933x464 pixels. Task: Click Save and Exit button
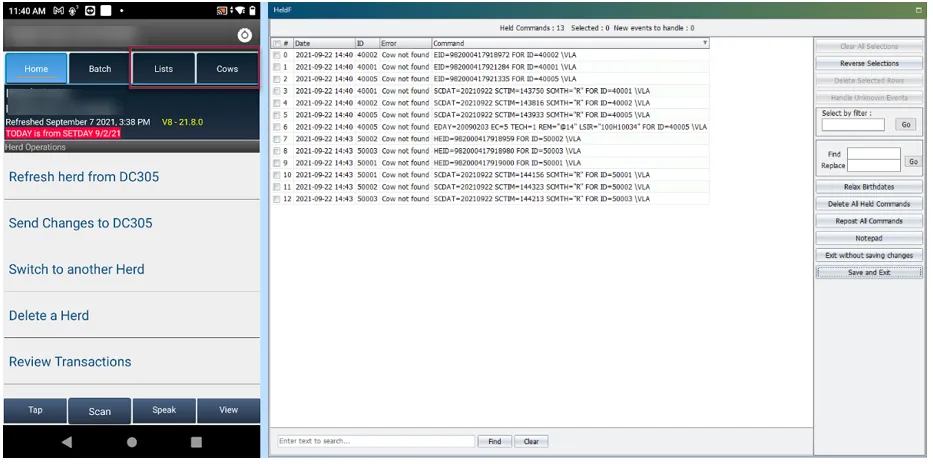[869, 272]
